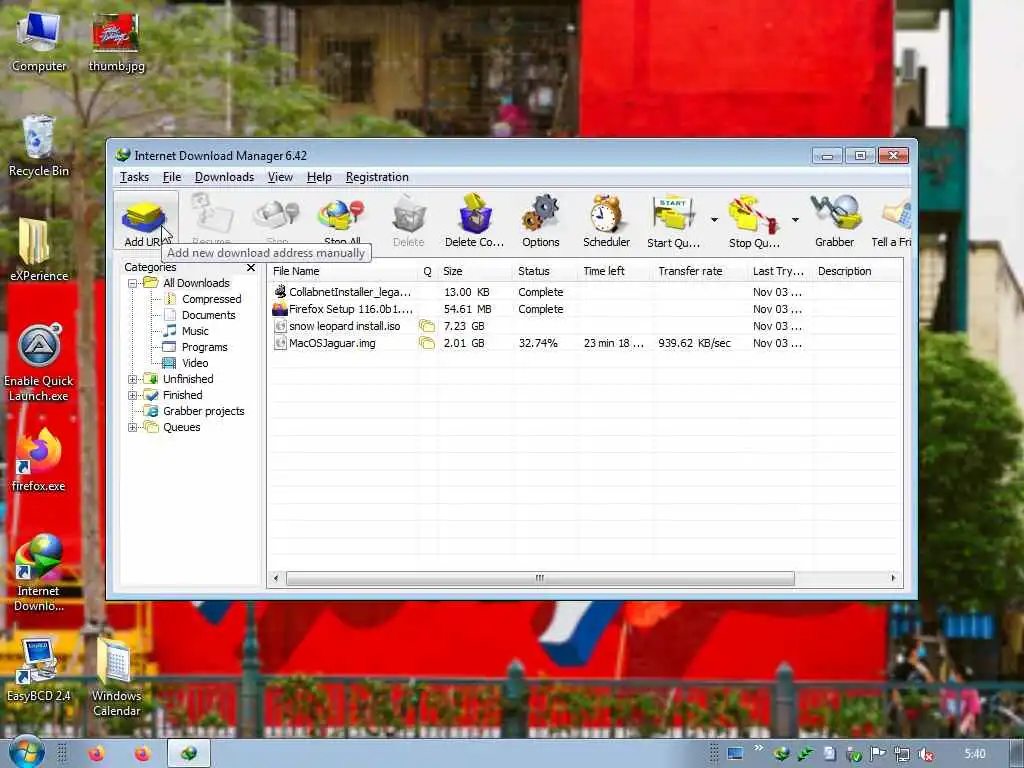Click the first Firefox taskbar icon
Viewport: 1024px width, 768px height.
coord(97,753)
